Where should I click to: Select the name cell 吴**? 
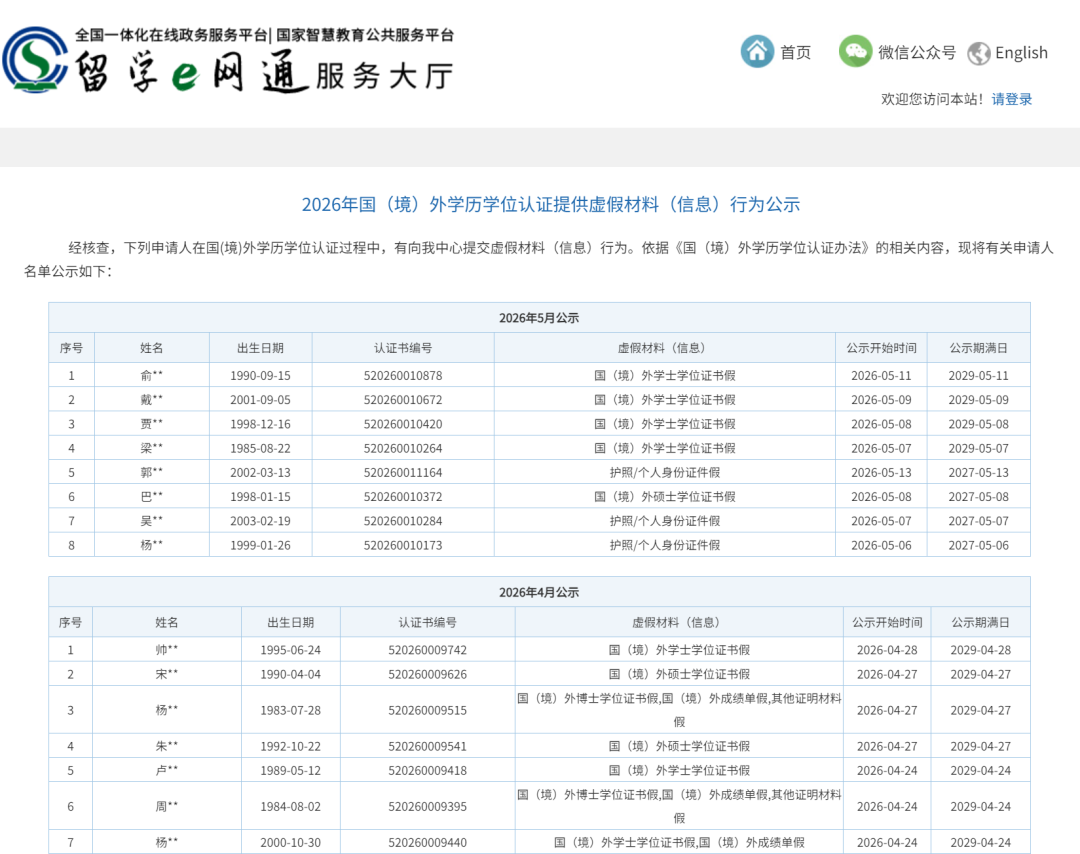tap(152, 521)
